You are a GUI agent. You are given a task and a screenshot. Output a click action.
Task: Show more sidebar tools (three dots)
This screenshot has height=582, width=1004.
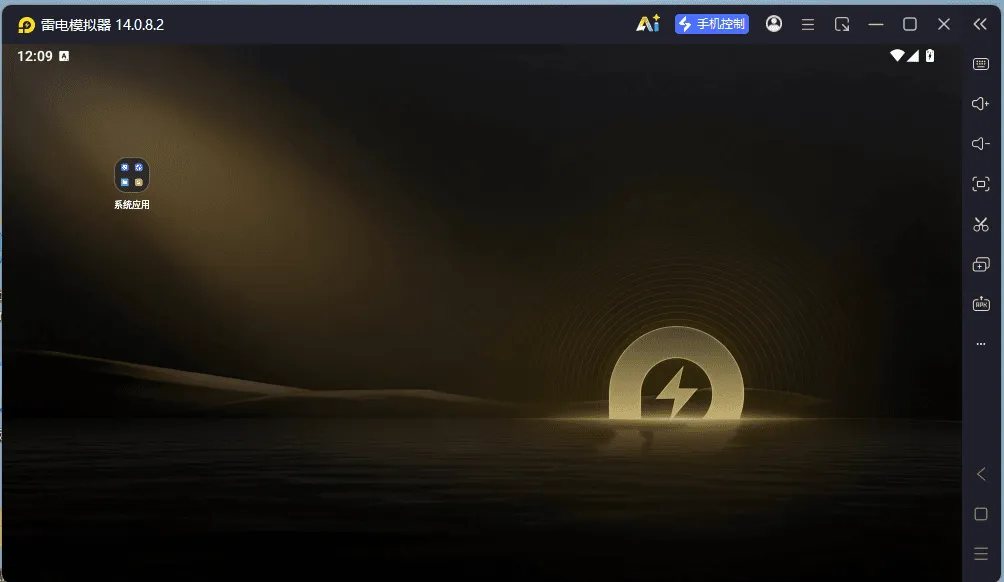coord(981,344)
